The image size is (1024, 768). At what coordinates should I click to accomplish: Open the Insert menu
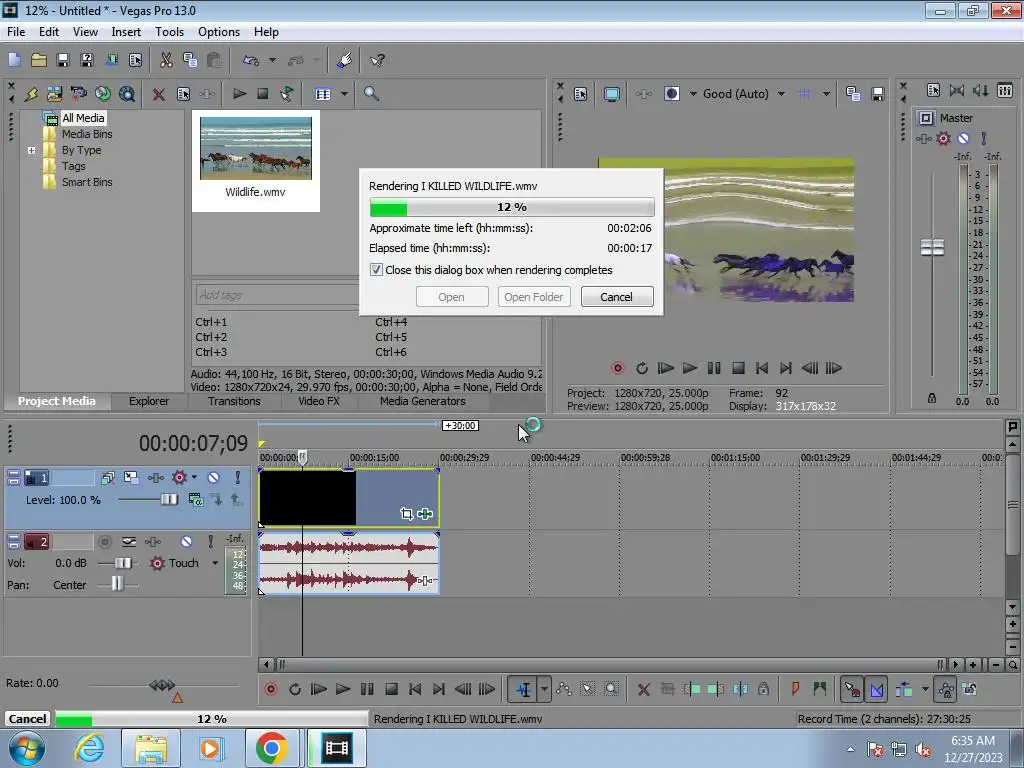pos(126,31)
